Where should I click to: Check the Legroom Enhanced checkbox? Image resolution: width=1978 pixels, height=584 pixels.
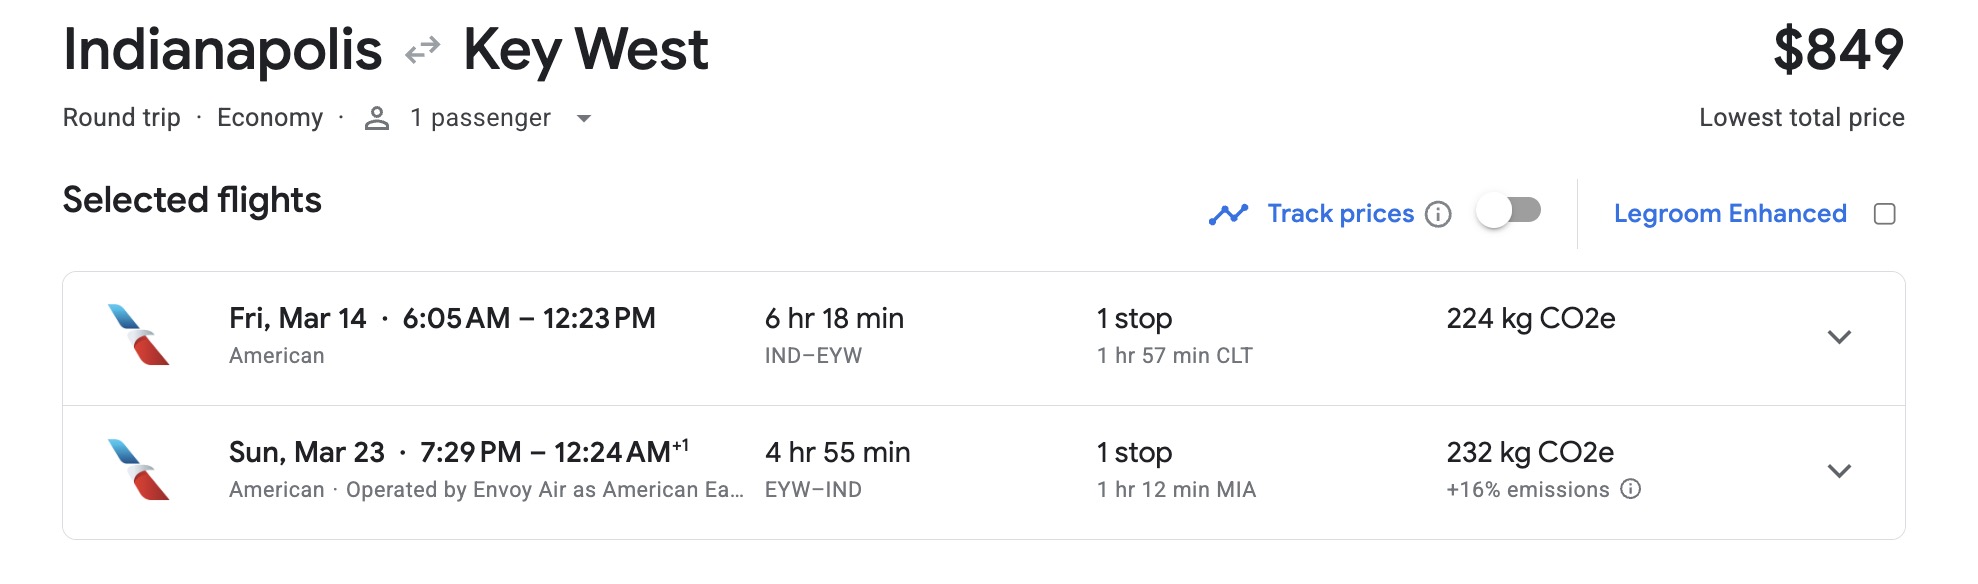(x=1885, y=214)
